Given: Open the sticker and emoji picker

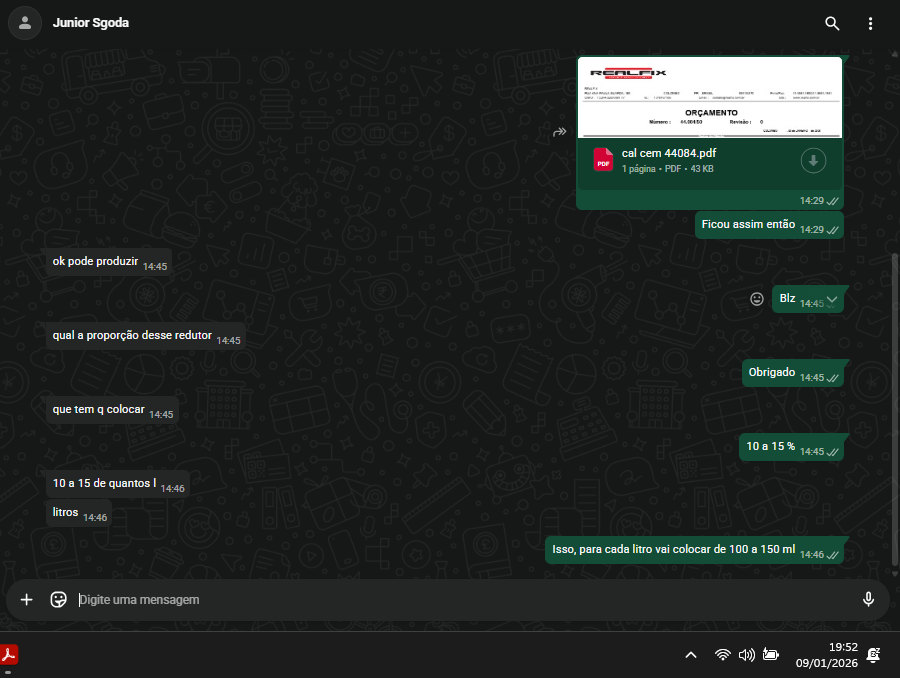Looking at the screenshot, I should [x=59, y=600].
